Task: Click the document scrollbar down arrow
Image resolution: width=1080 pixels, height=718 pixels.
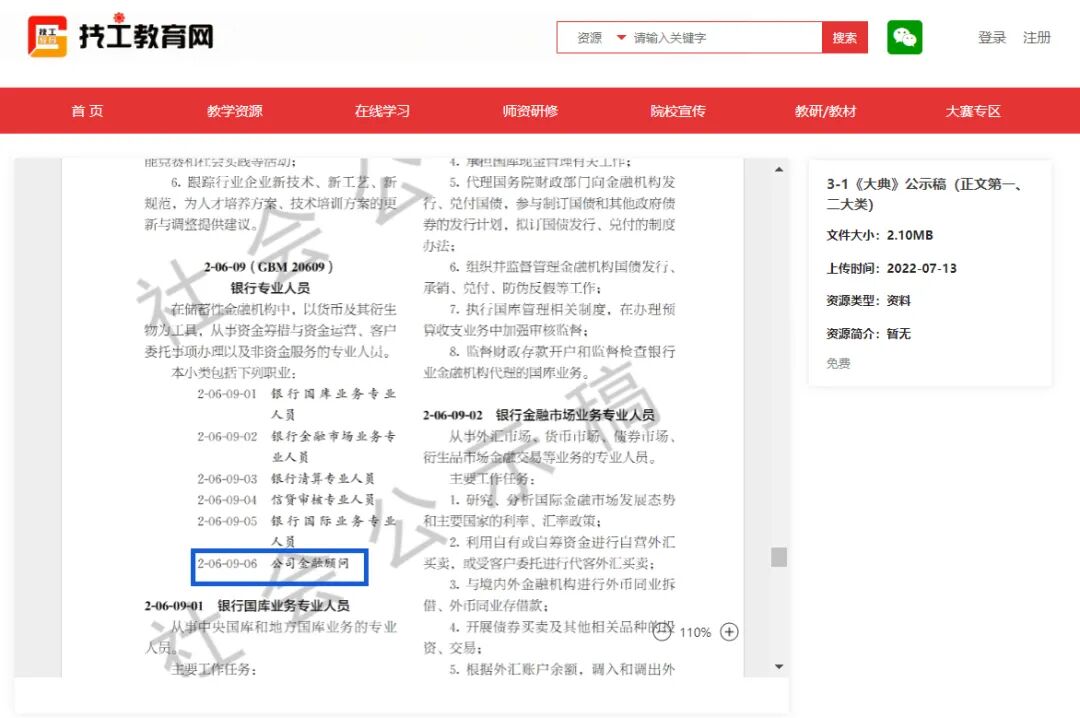Action: point(779,666)
